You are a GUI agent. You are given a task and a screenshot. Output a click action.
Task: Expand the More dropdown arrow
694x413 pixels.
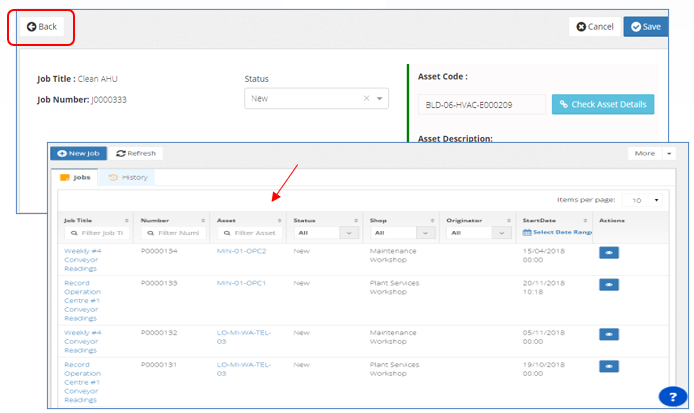(x=669, y=154)
